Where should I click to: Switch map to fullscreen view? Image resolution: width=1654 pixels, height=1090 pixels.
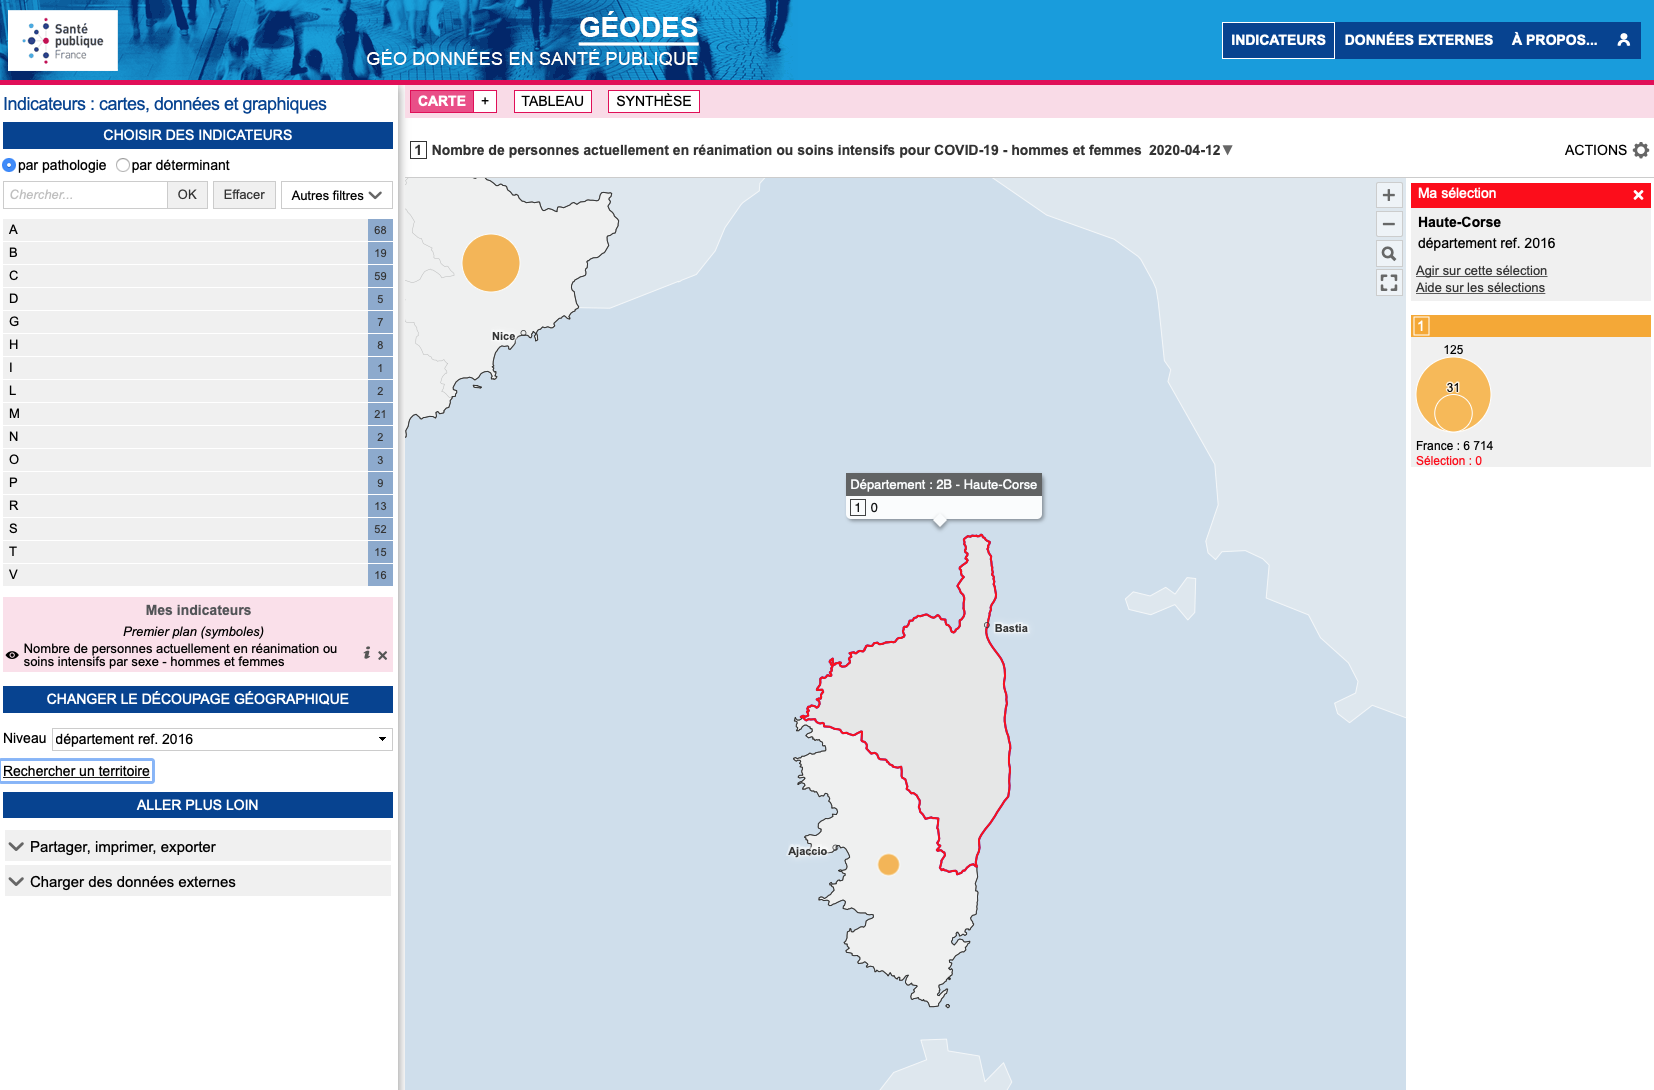(1388, 283)
